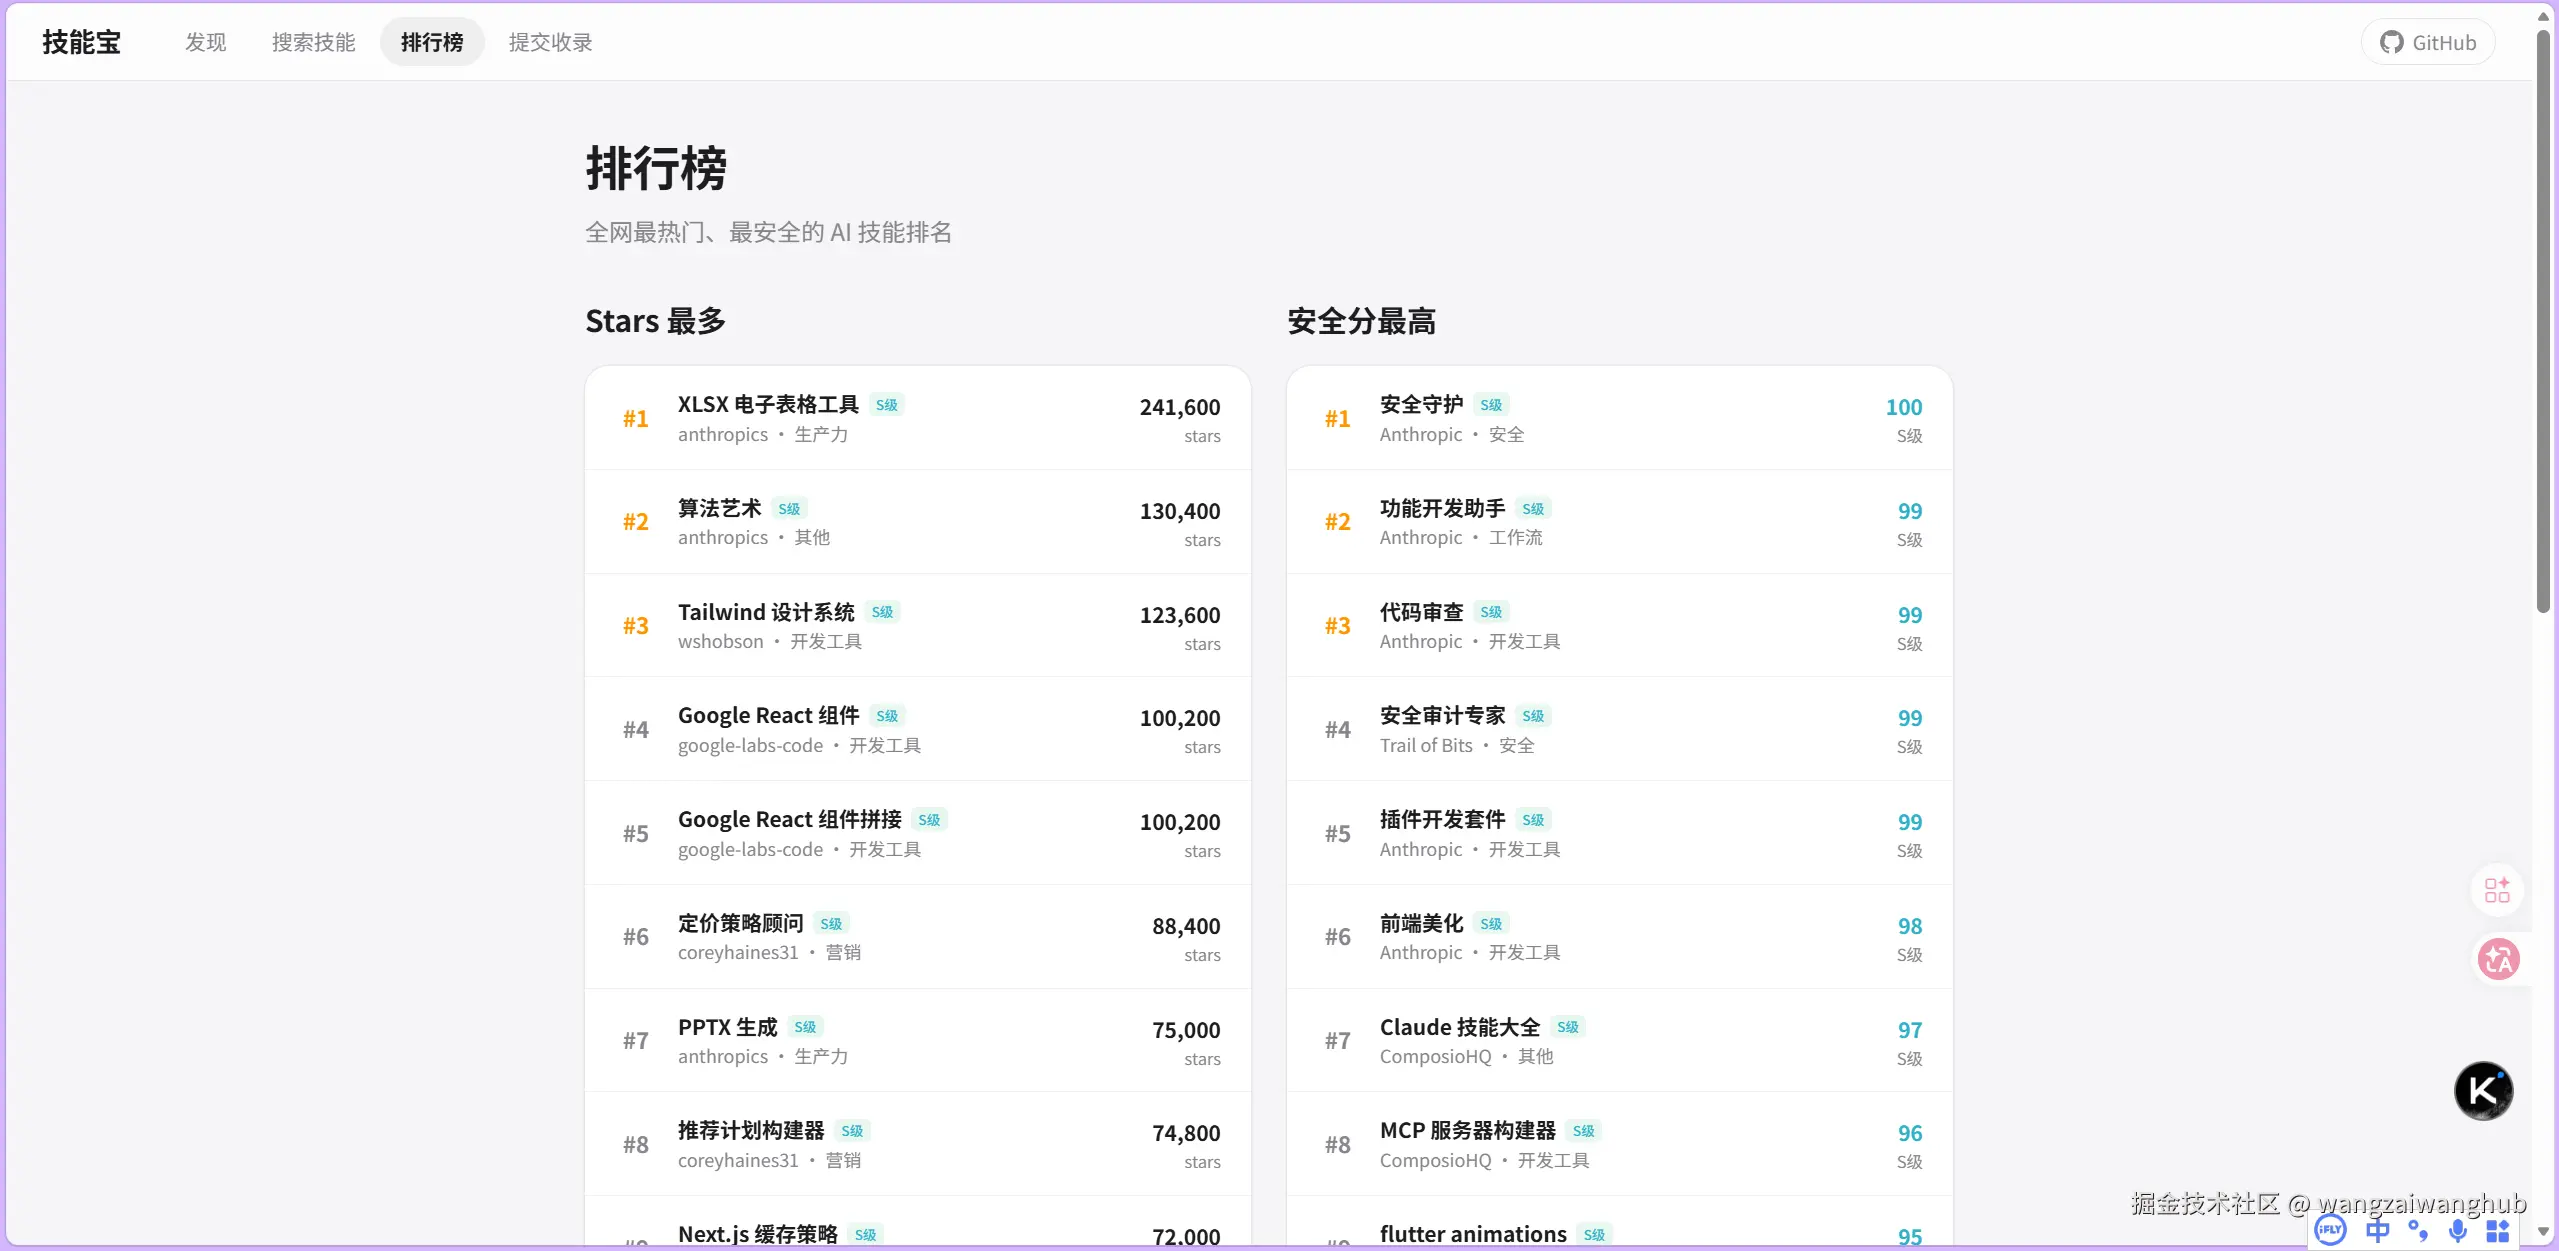Click the safety score 100
The image size is (2559, 1251).
(1904, 407)
